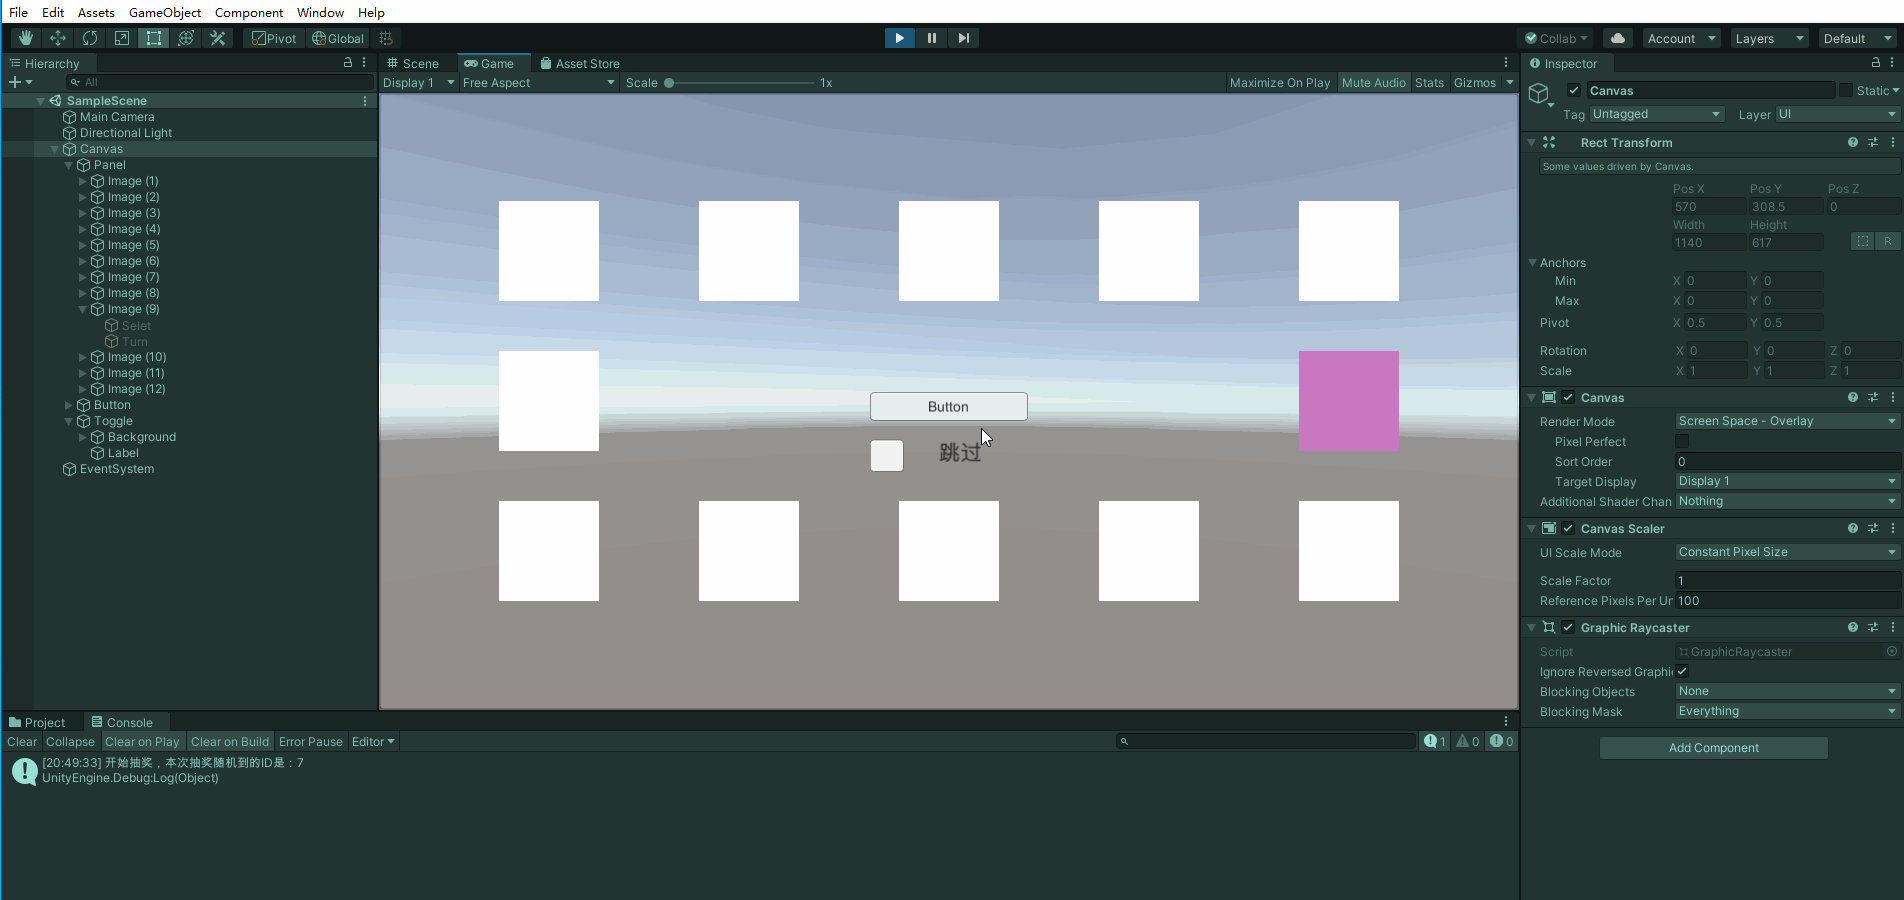The image size is (1904, 900).
Task: Open the Blocking Mask dropdown
Action: tap(1786, 711)
